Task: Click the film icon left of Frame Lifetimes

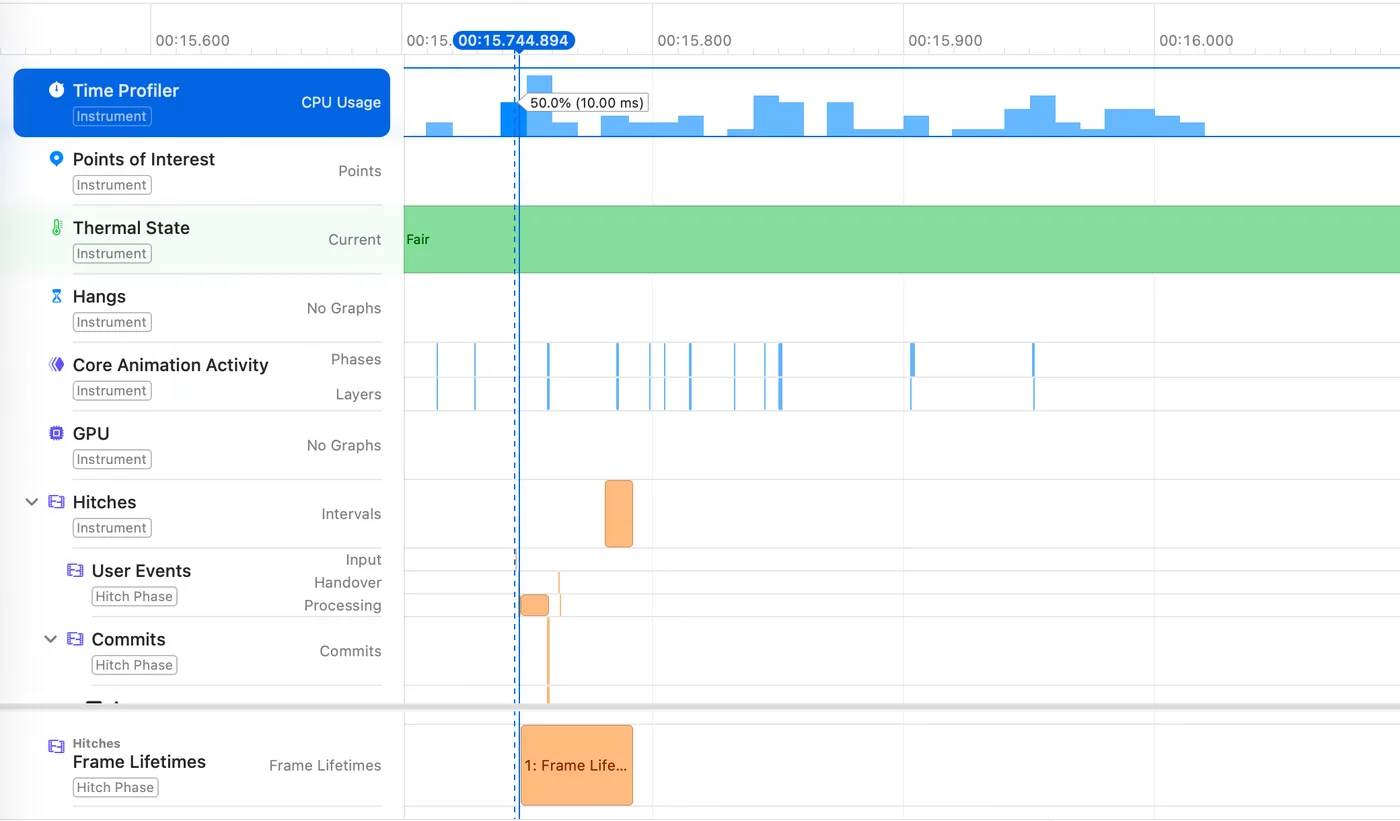Action: pyautogui.click(x=57, y=746)
